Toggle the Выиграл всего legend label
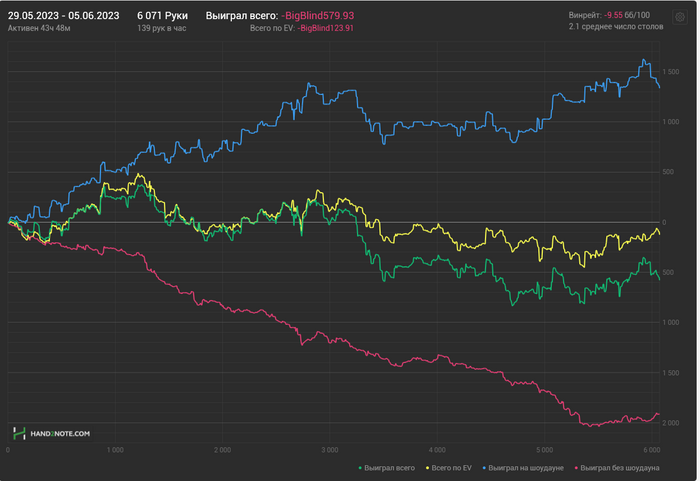The width and height of the screenshot is (700, 481). (393, 468)
